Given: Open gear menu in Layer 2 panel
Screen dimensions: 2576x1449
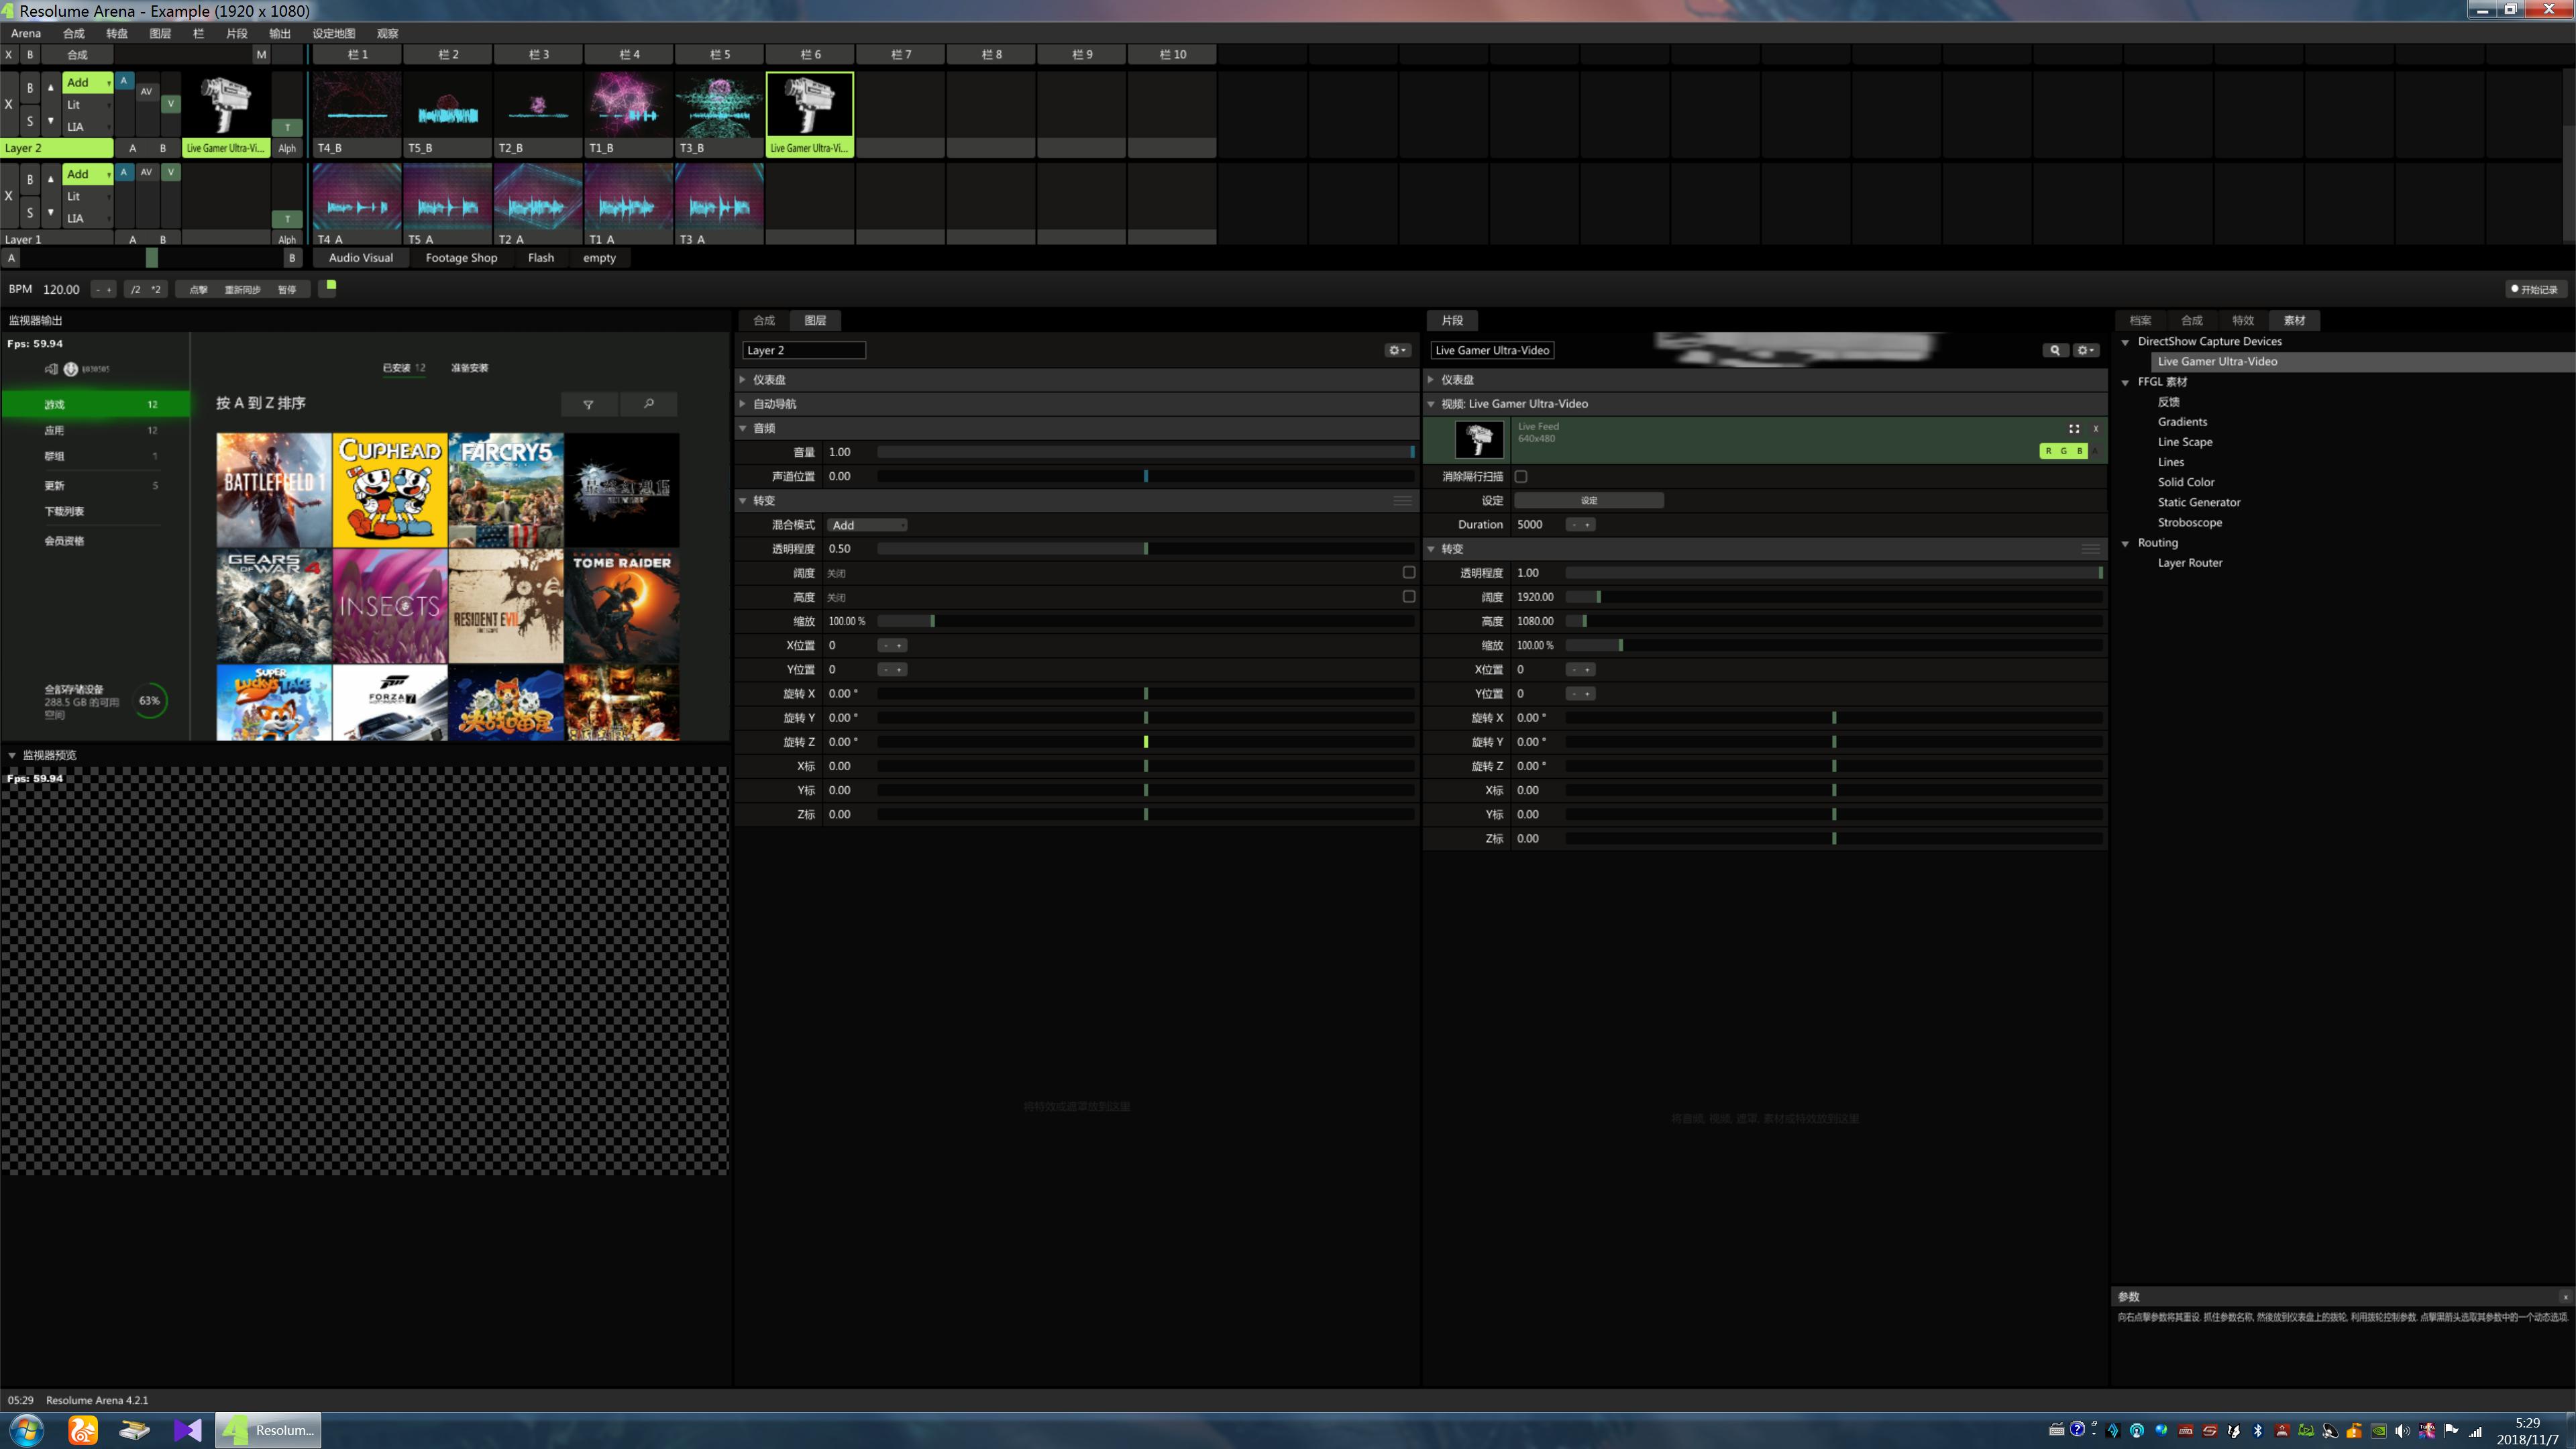Looking at the screenshot, I should [x=1397, y=350].
